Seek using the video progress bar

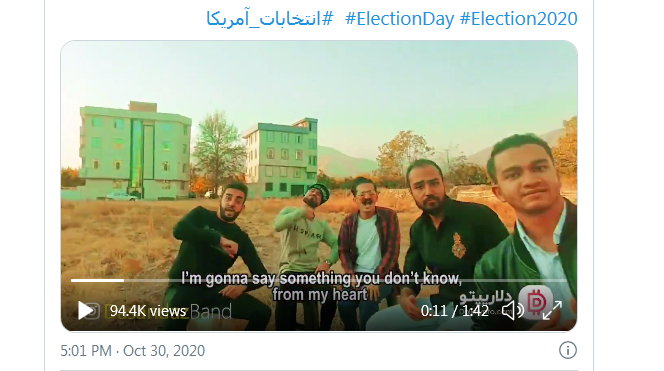coord(318,280)
